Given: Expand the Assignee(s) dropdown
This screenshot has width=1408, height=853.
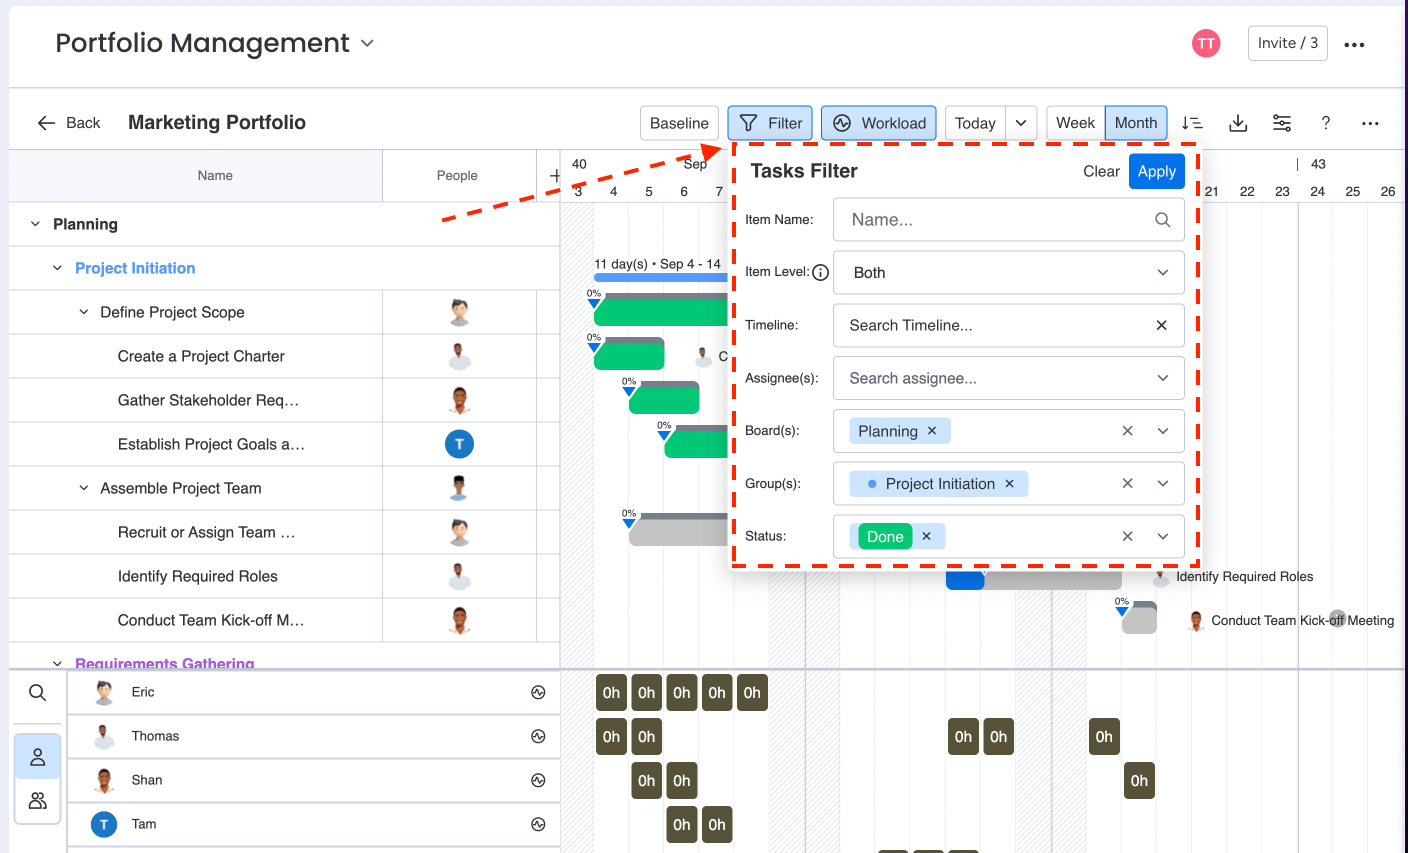Looking at the screenshot, I should tap(1162, 378).
